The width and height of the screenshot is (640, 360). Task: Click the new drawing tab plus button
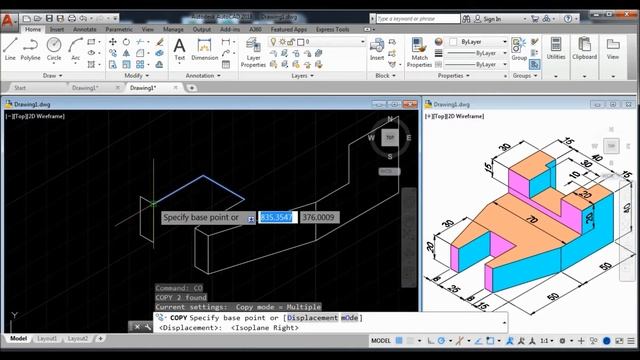click(191, 88)
